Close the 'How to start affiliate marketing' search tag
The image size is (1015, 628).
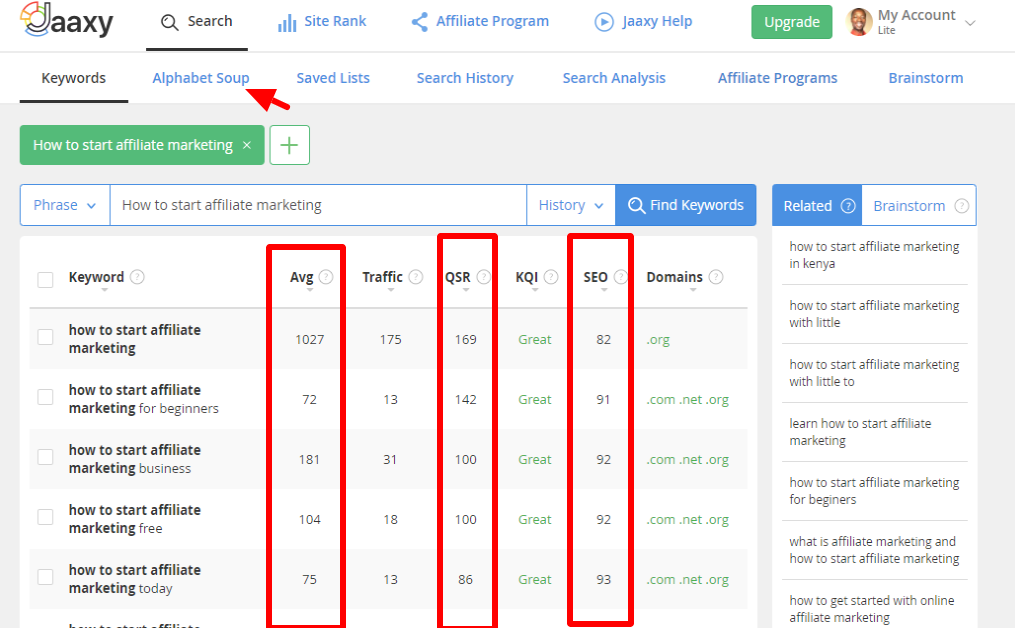click(247, 145)
